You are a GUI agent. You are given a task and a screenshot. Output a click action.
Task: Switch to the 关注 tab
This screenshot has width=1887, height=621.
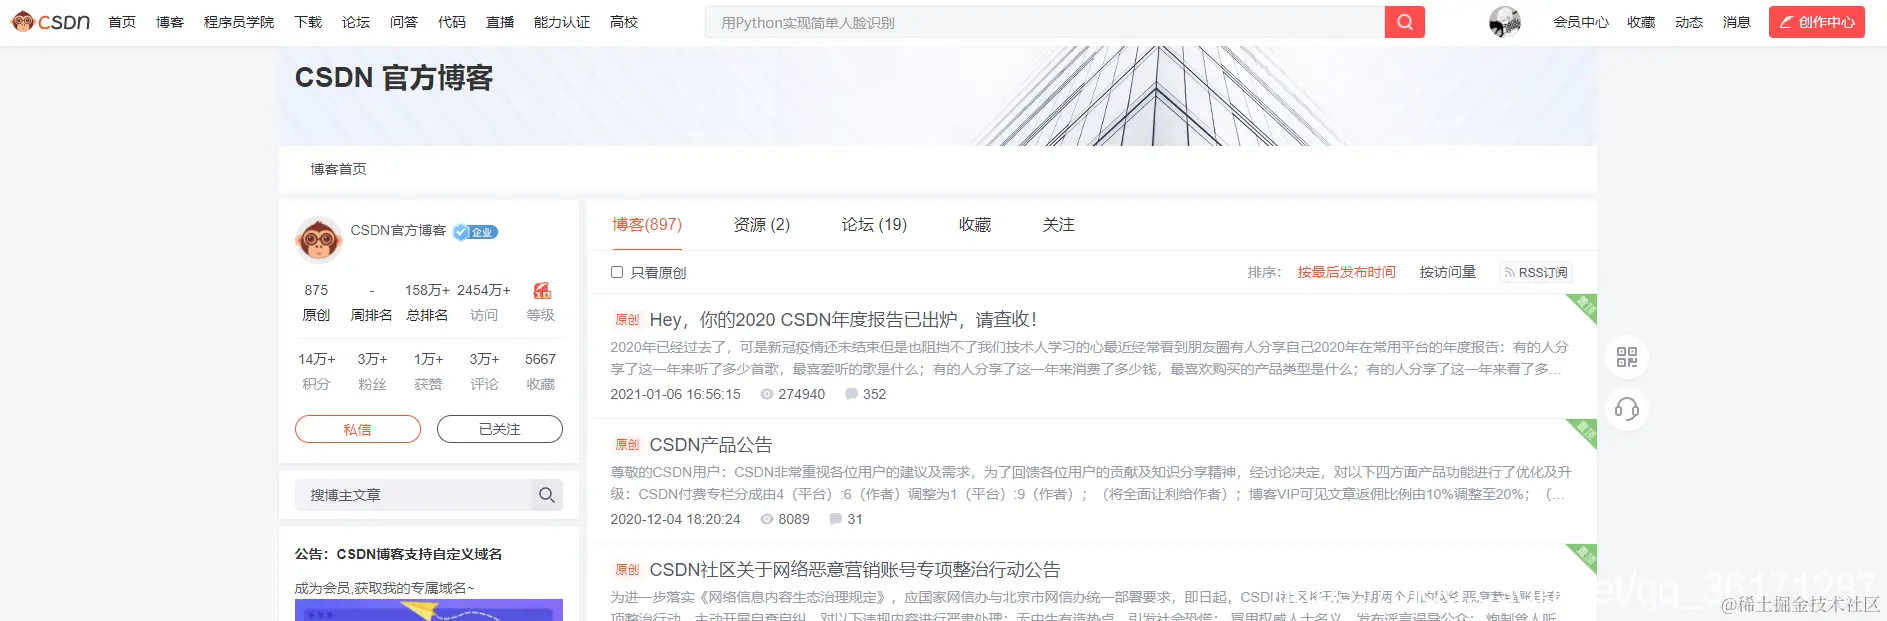click(1059, 225)
